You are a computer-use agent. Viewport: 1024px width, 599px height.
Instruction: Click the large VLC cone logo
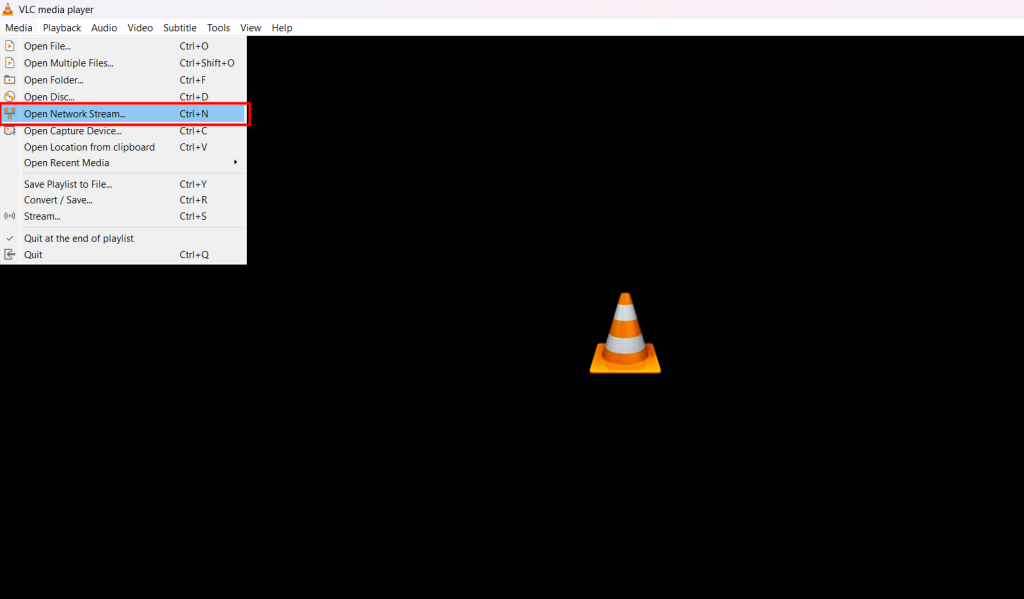[x=625, y=334]
